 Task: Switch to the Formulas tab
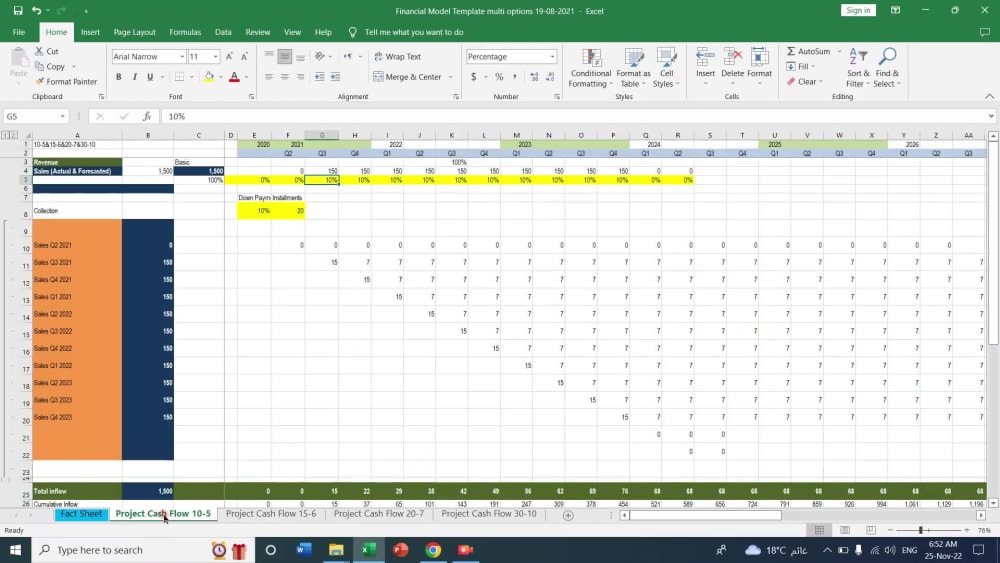[x=185, y=32]
